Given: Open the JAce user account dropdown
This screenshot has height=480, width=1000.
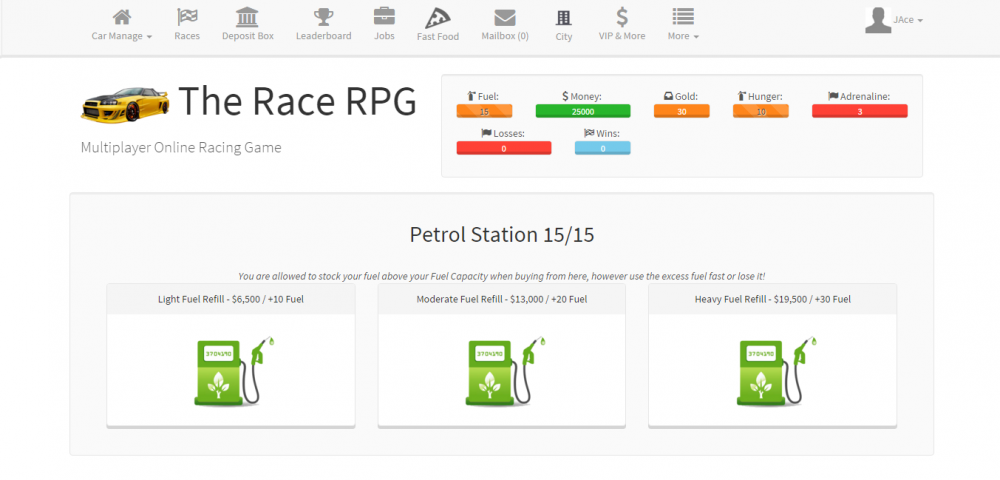Looking at the screenshot, I should [894, 20].
